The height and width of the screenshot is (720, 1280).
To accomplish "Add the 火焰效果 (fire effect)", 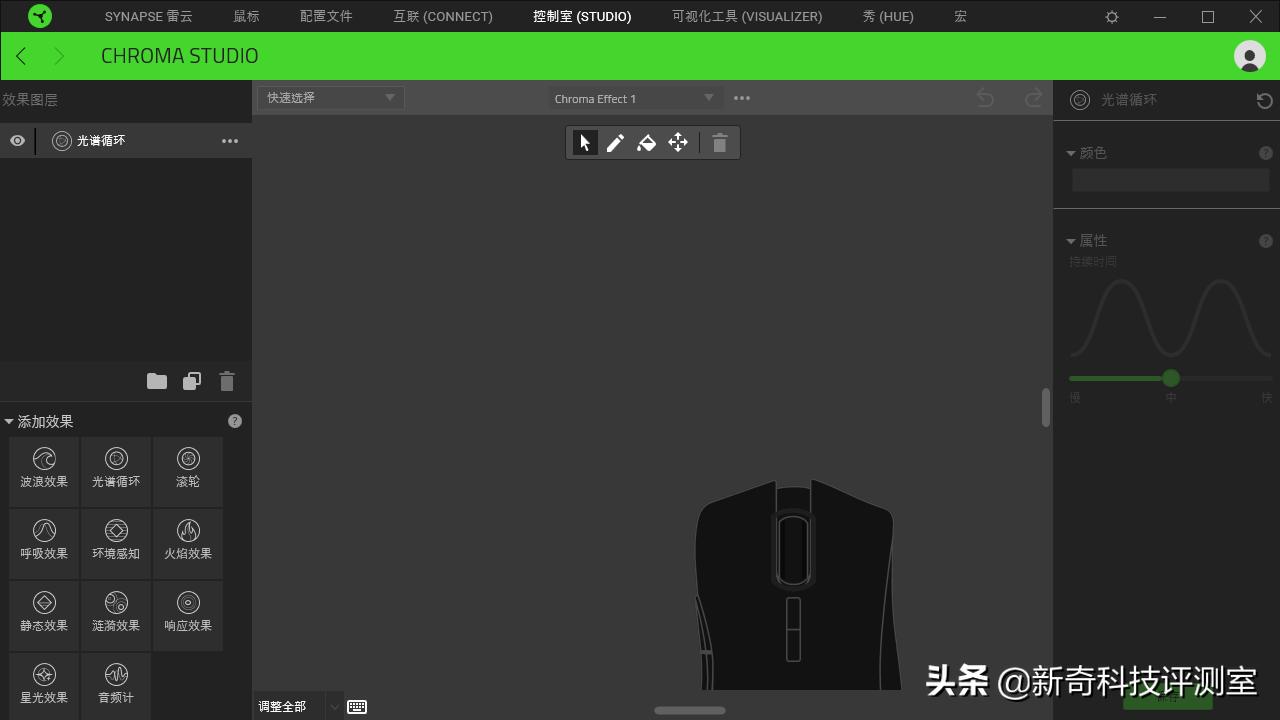I will (188, 543).
